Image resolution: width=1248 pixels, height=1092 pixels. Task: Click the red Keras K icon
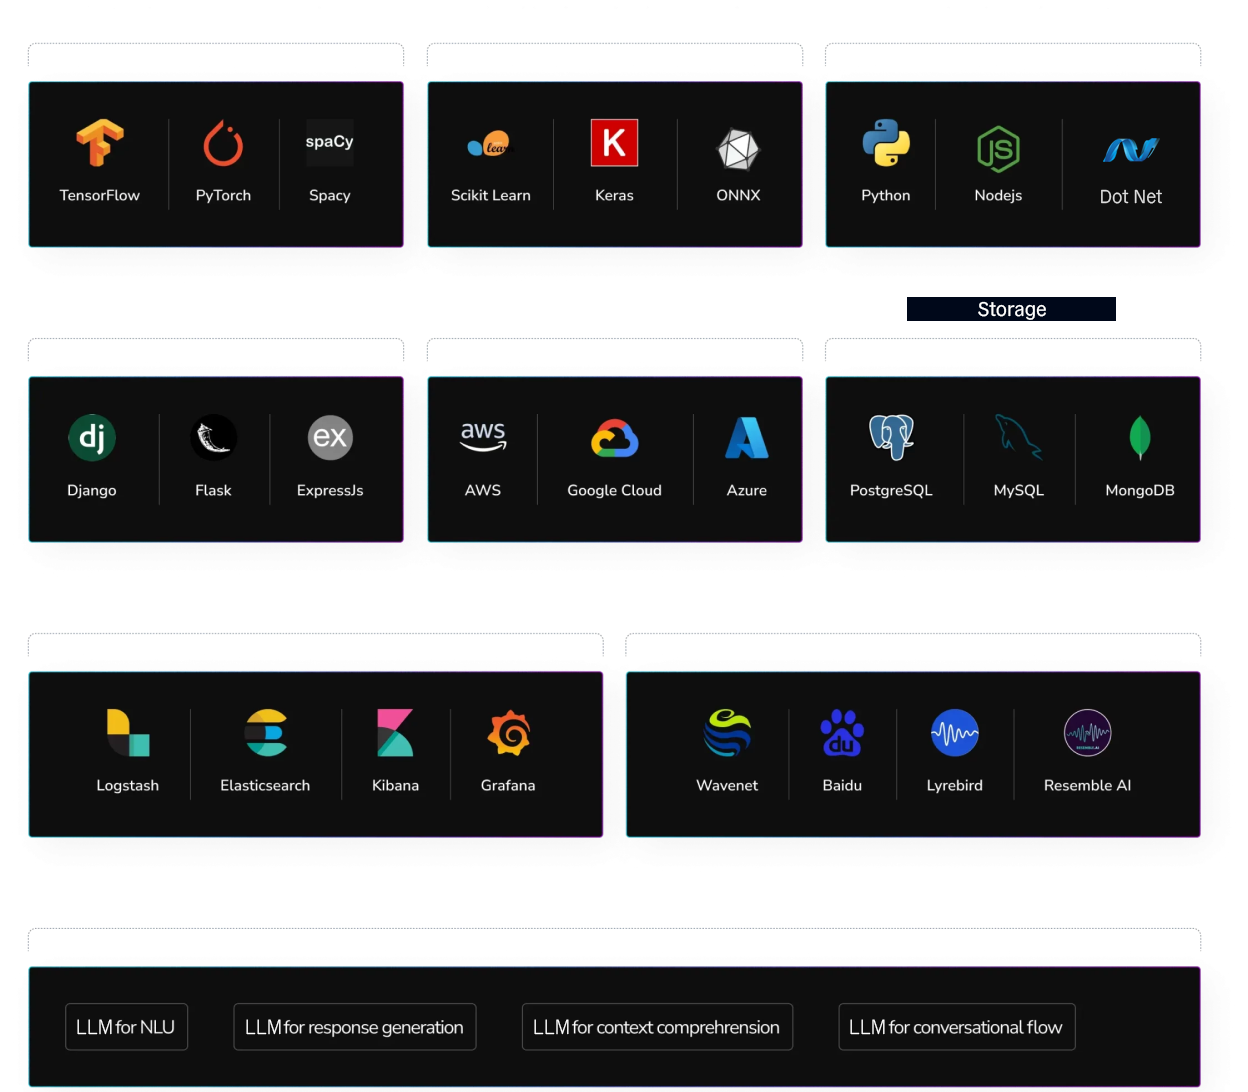[614, 143]
